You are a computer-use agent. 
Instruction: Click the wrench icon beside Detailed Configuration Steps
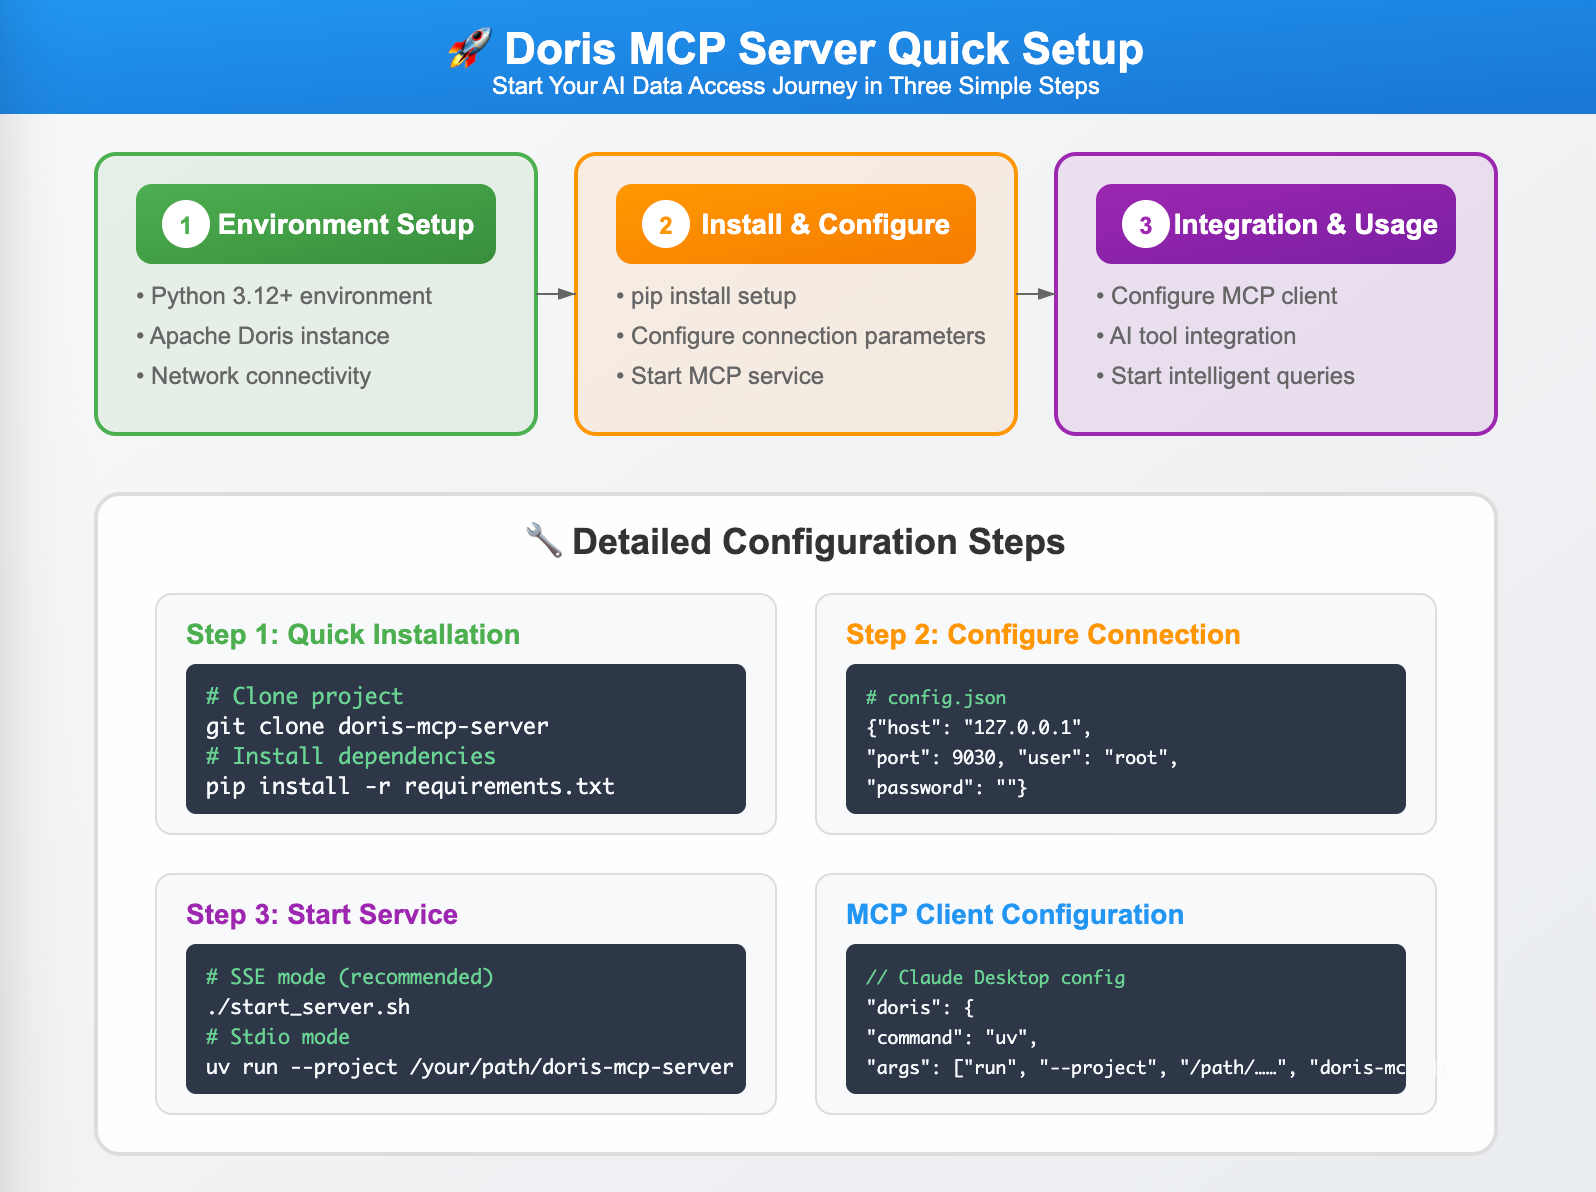[x=543, y=541]
